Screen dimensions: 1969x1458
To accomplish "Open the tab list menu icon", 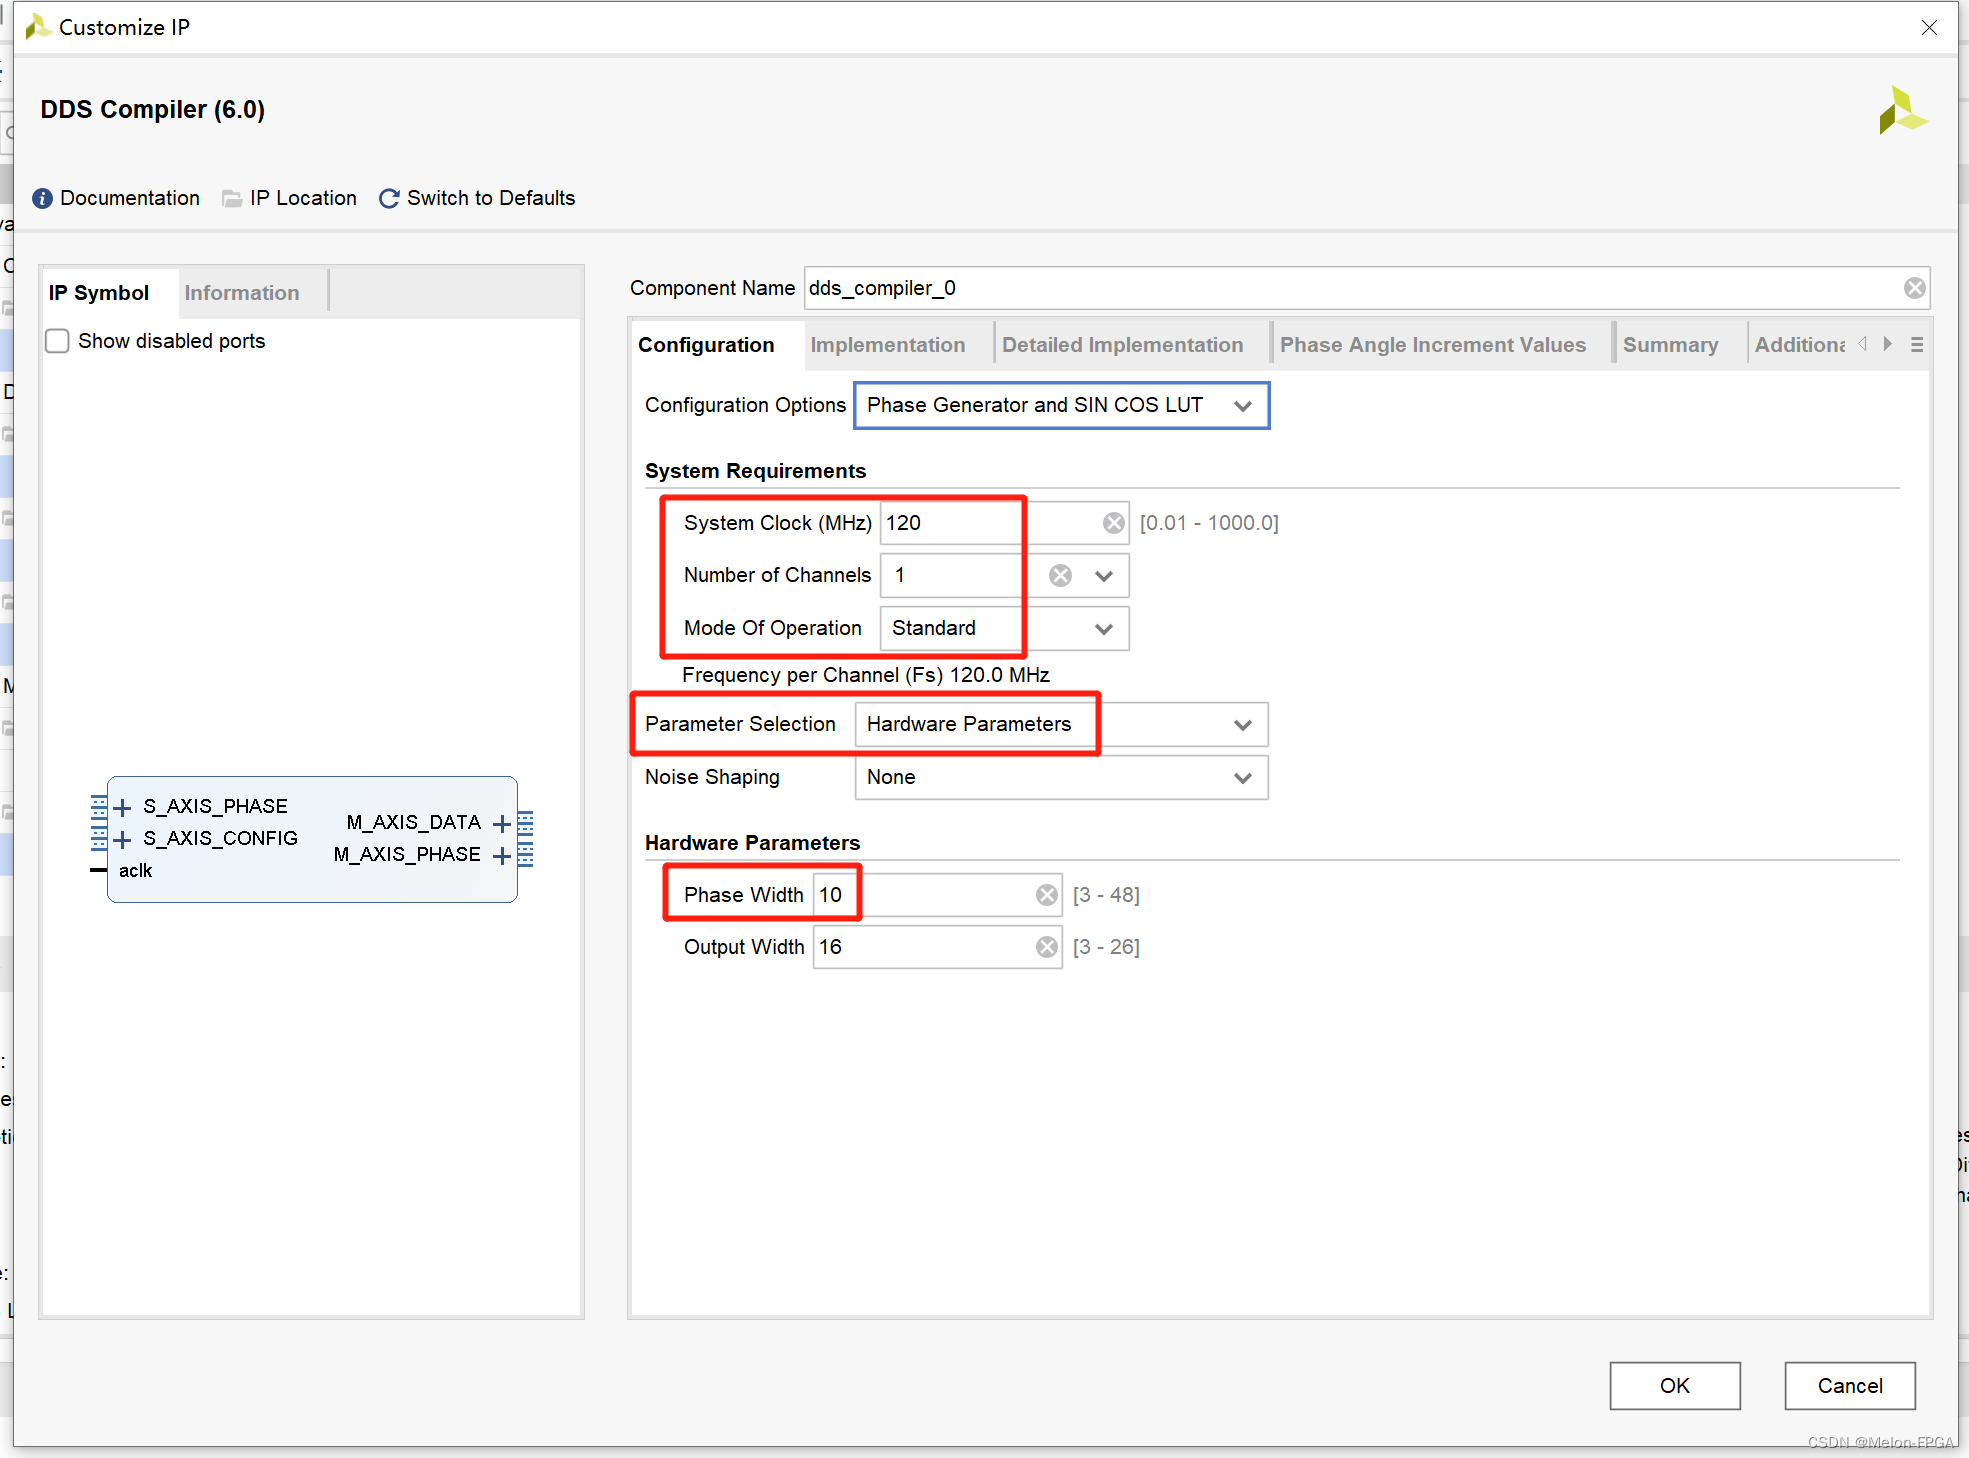I will tap(1916, 345).
